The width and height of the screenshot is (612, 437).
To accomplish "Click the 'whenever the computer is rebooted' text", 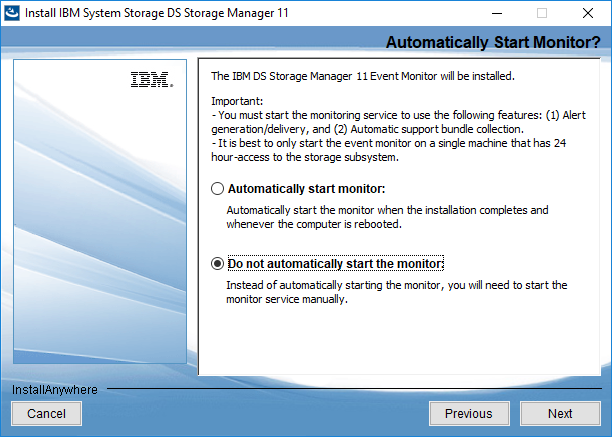I will coord(314,224).
